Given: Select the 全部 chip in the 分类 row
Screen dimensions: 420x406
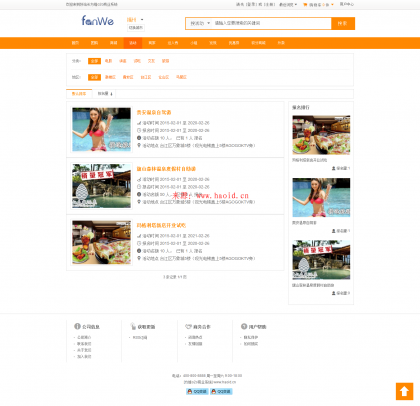Looking at the screenshot, I should click(x=94, y=61).
